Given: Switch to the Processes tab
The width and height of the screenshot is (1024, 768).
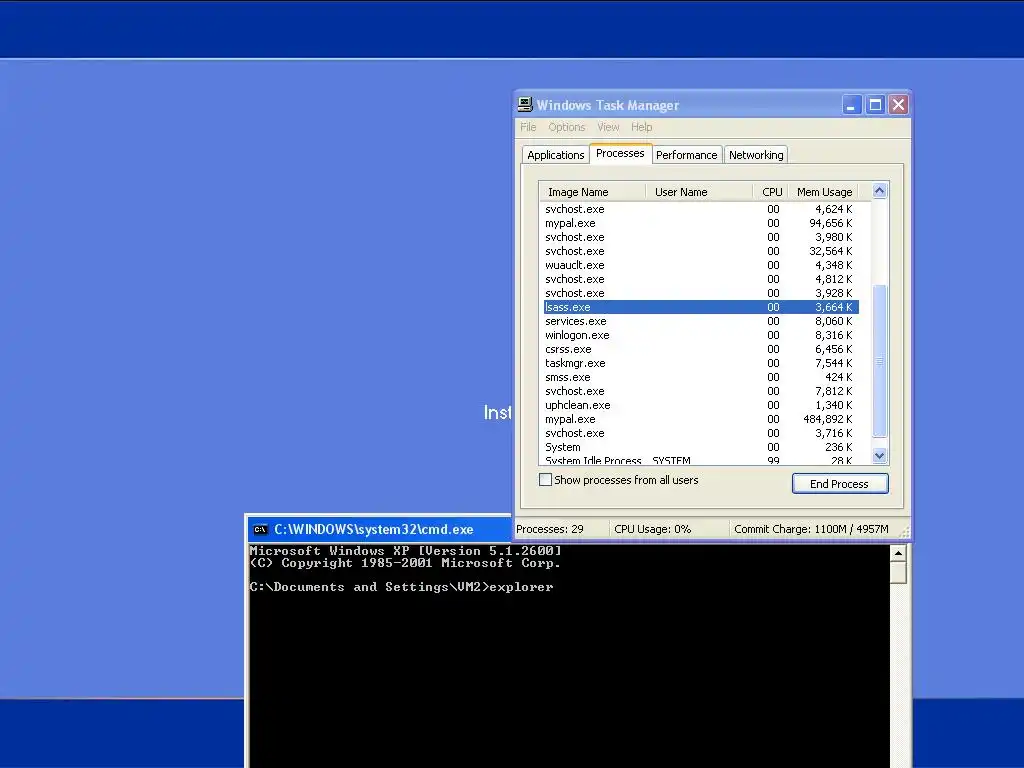Looking at the screenshot, I should coord(620,153).
